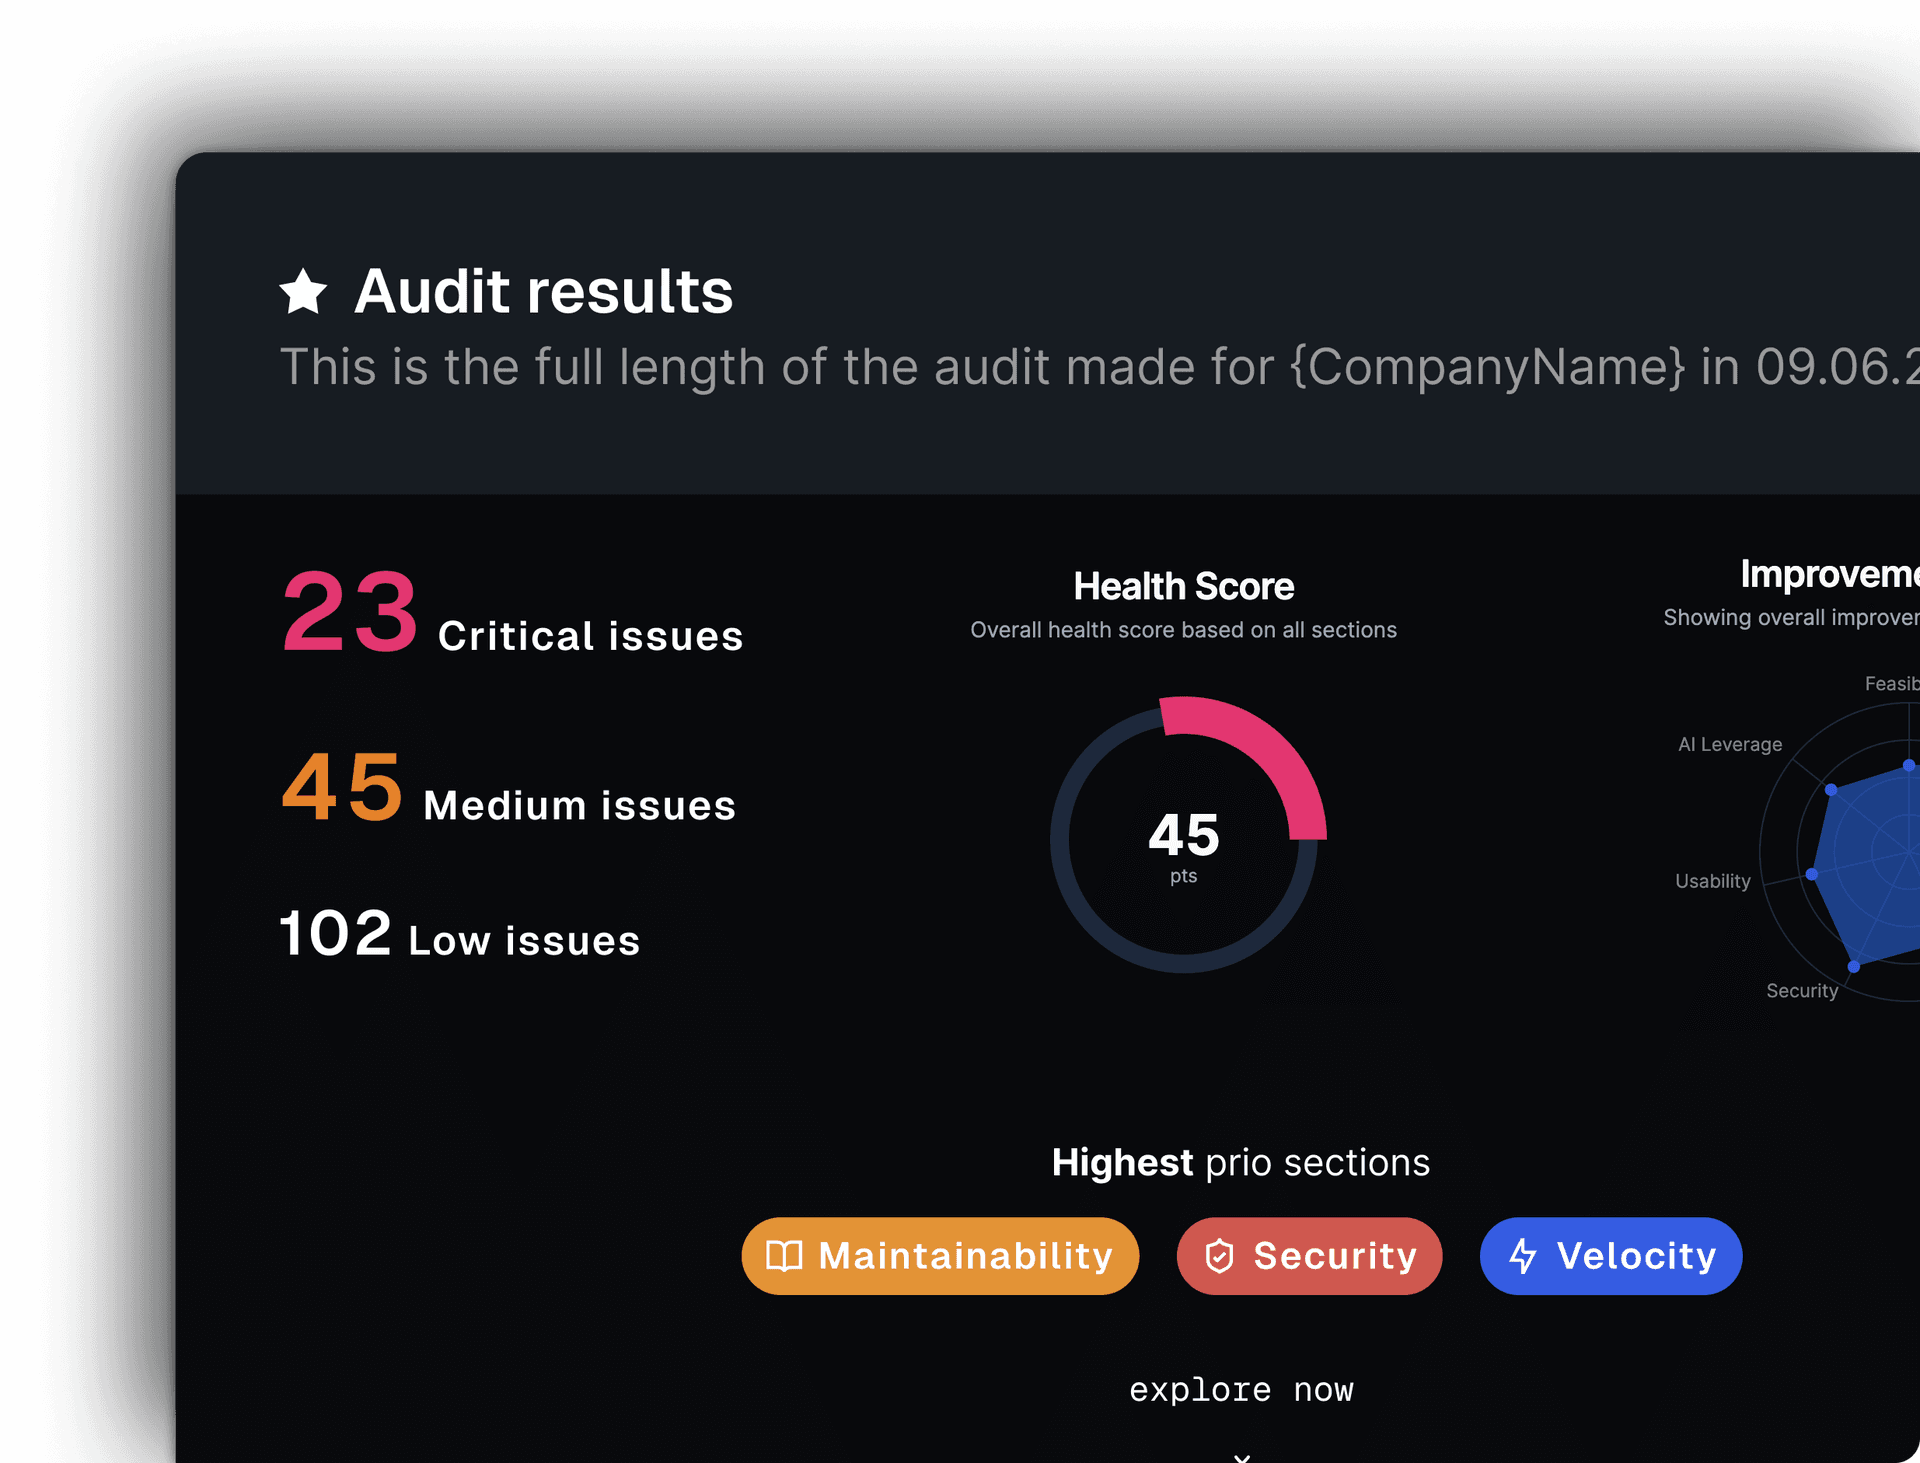1920x1463 pixels.
Task: Click the AI Leverage radar chart label
Action: (1729, 744)
